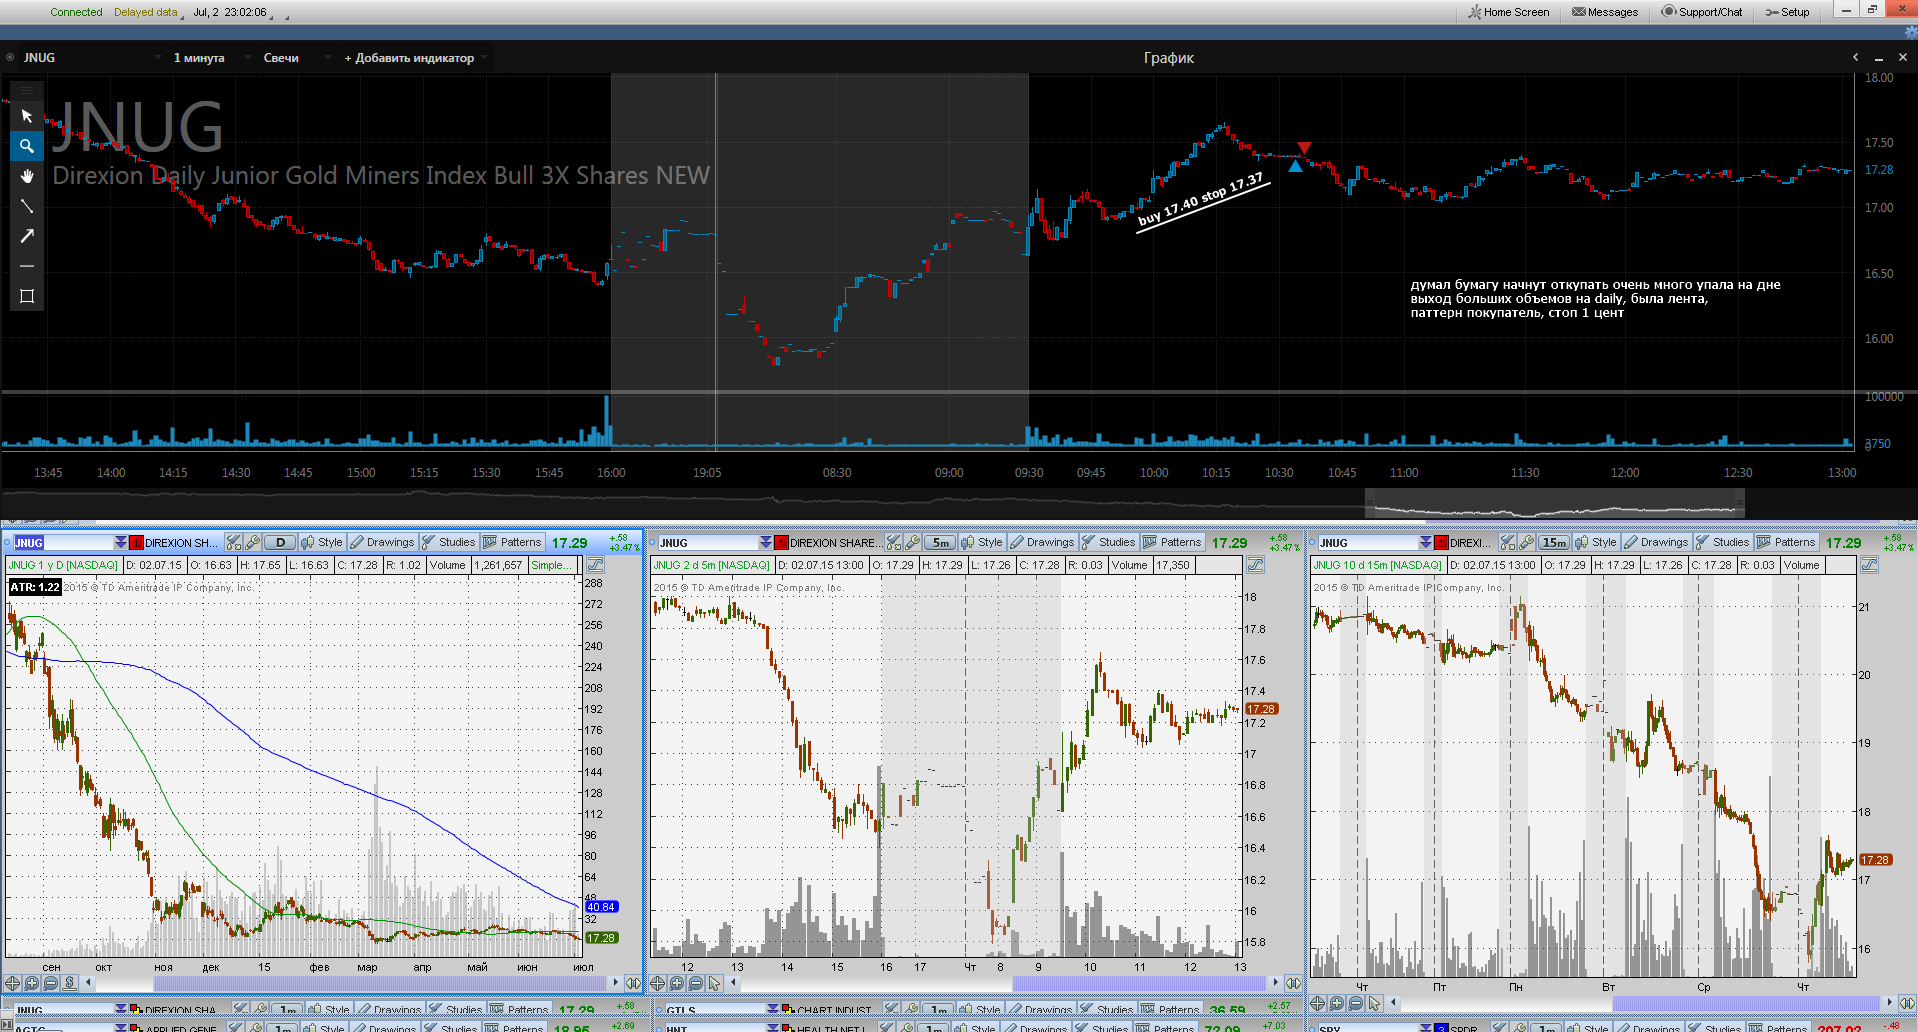1918x1032 pixels.
Task: Click crosshair pan icon under daily chart
Action: point(13,983)
